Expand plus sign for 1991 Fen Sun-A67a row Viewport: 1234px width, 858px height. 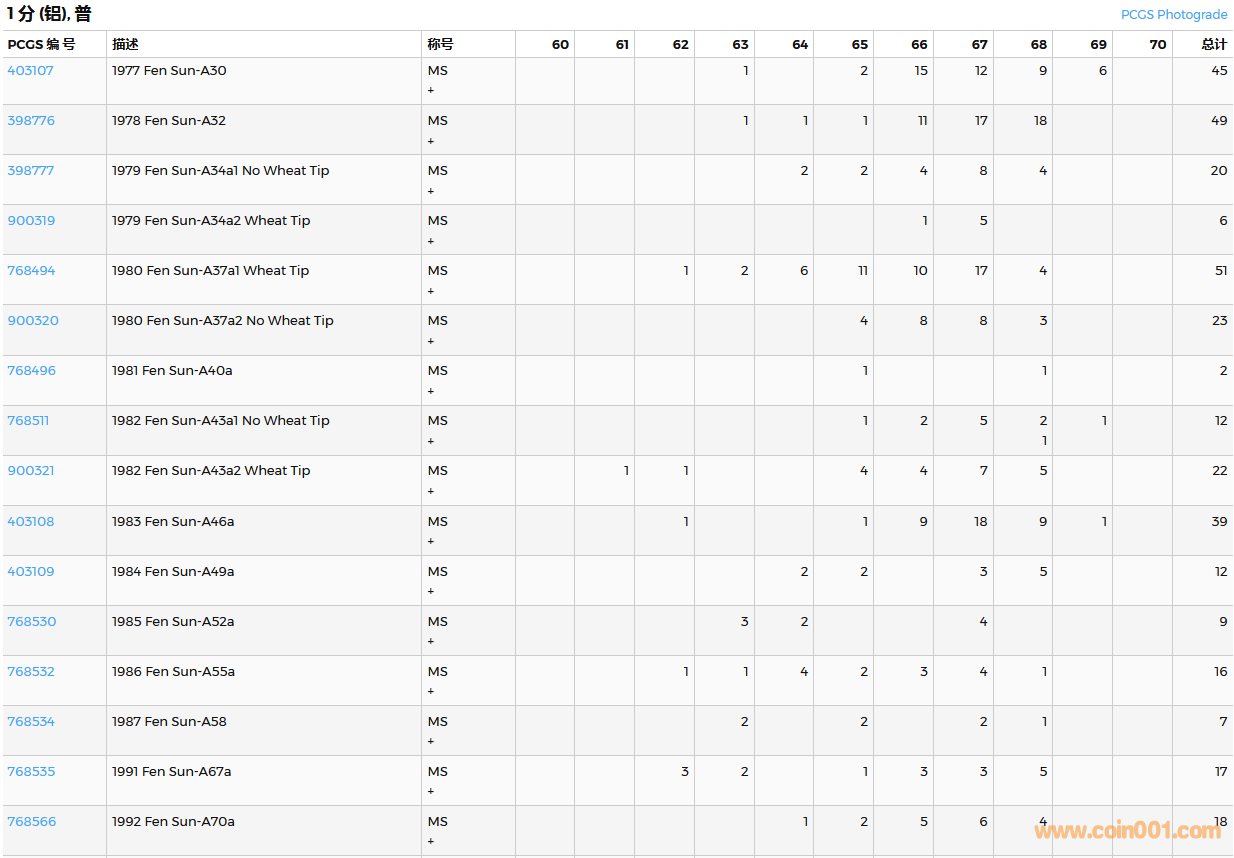(431, 791)
